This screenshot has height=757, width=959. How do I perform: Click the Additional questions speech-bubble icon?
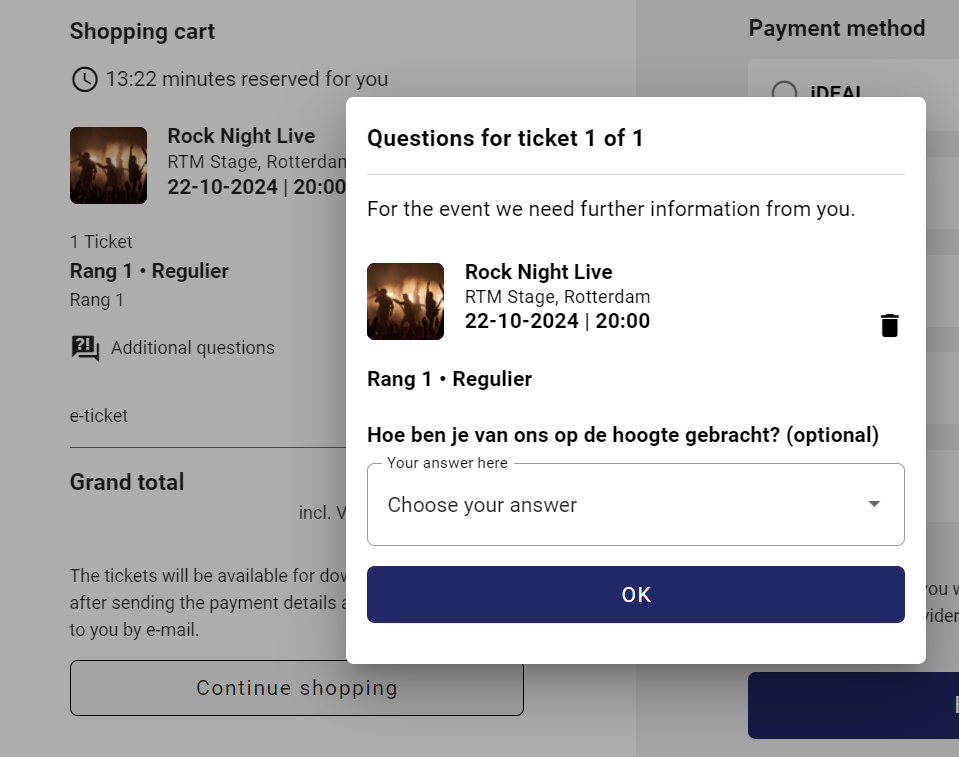coord(85,348)
